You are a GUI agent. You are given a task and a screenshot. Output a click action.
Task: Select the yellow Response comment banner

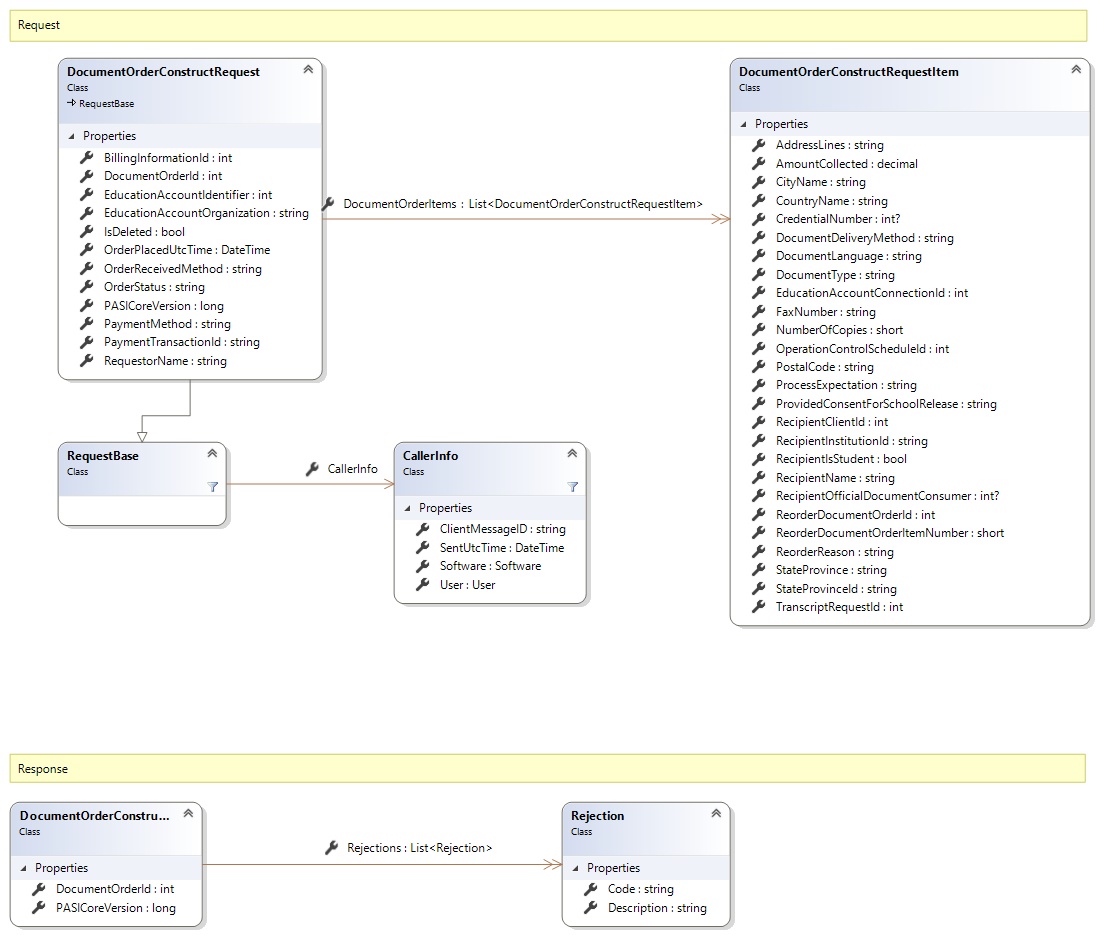547,769
